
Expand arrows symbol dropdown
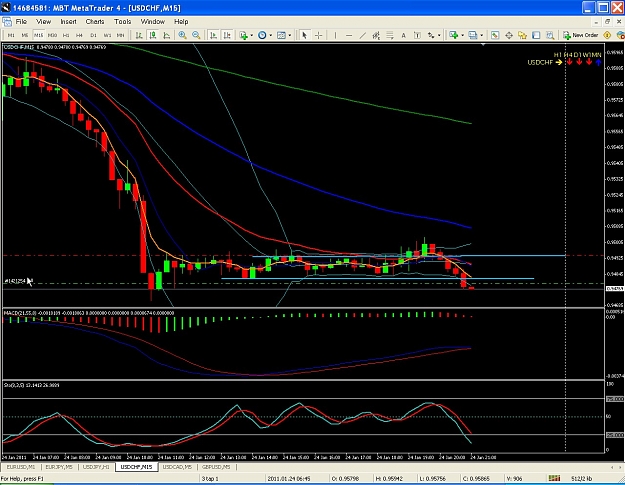click(439, 35)
